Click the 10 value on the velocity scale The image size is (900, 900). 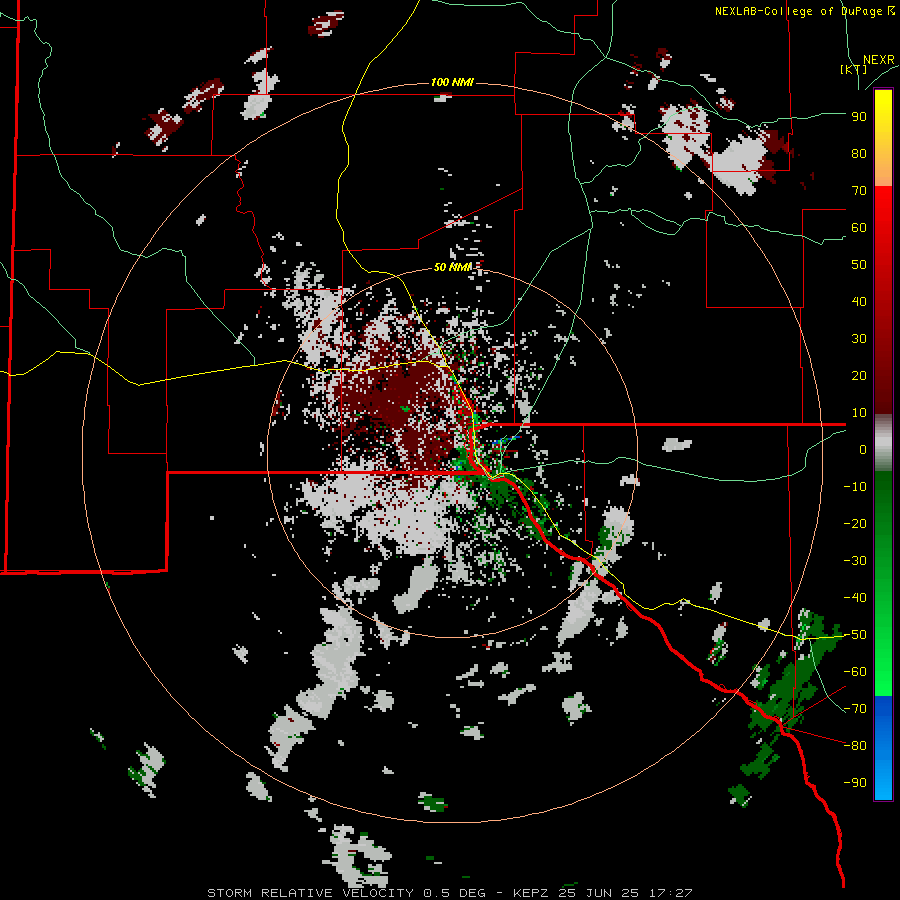tap(859, 413)
